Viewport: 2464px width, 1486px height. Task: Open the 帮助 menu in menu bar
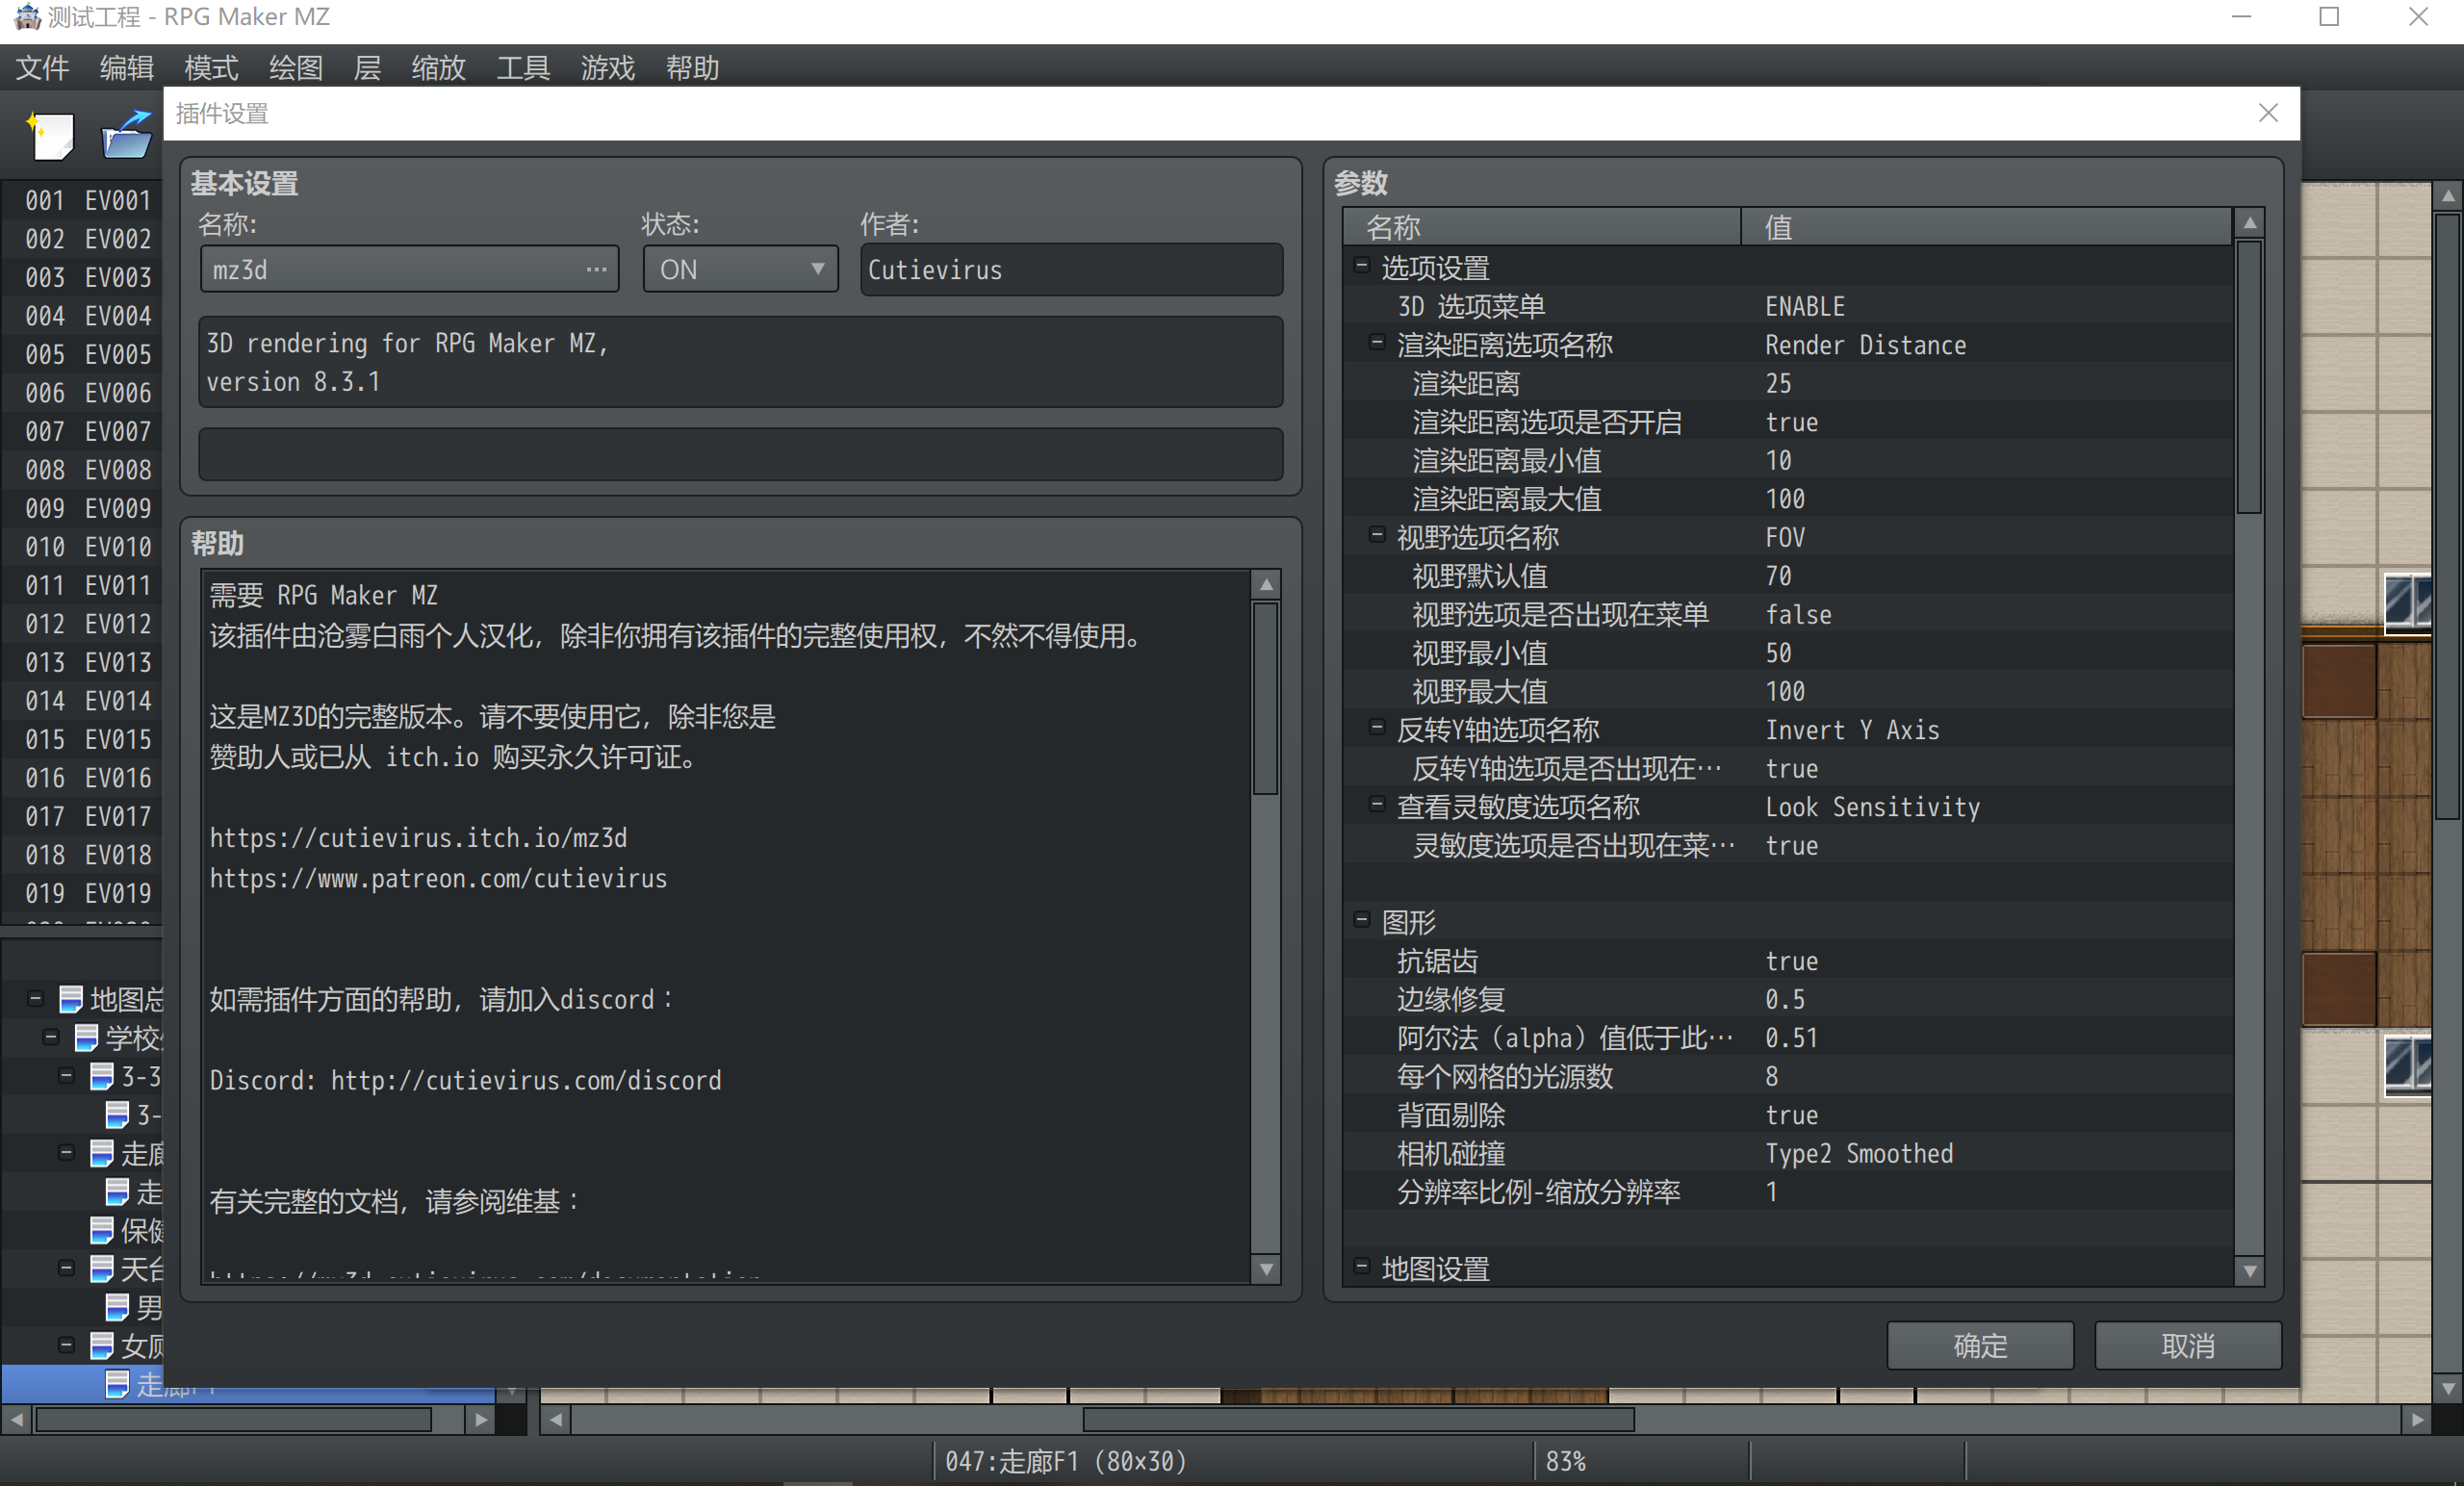click(692, 68)
